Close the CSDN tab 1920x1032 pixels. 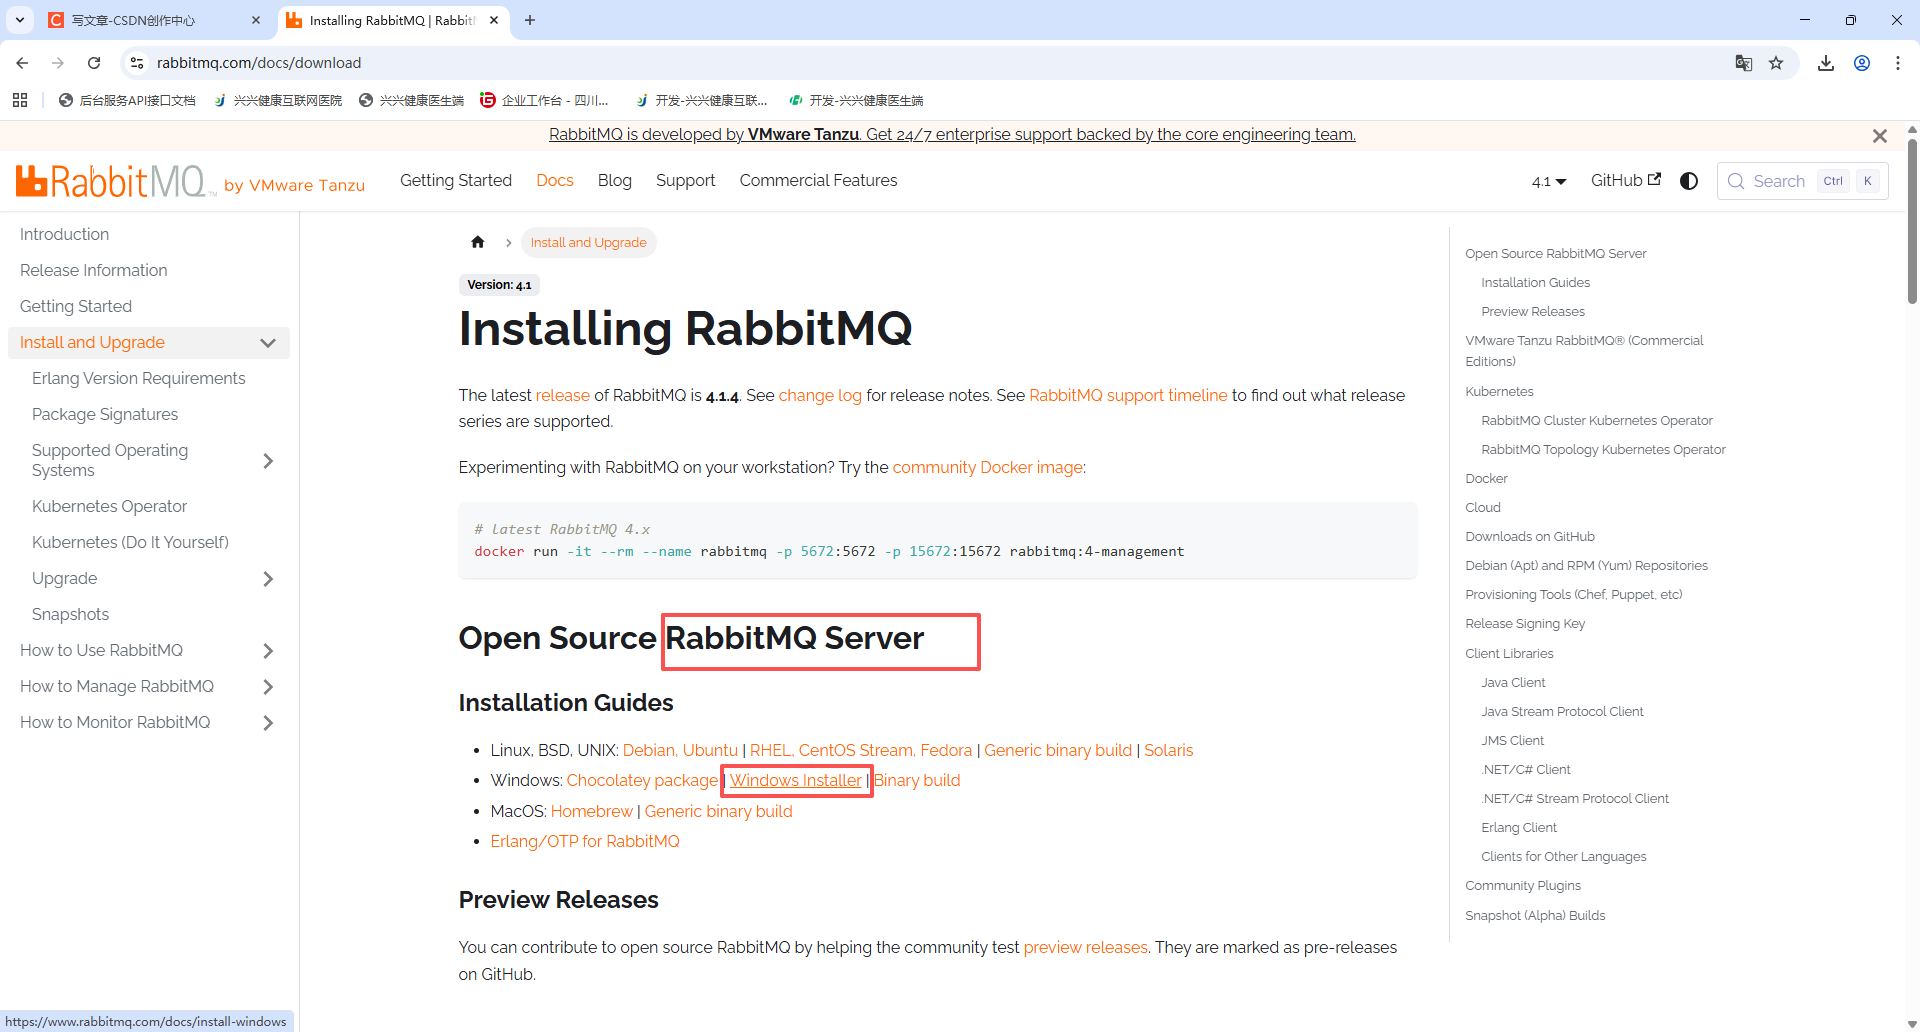pyautogui.click(x=256, y=20)
